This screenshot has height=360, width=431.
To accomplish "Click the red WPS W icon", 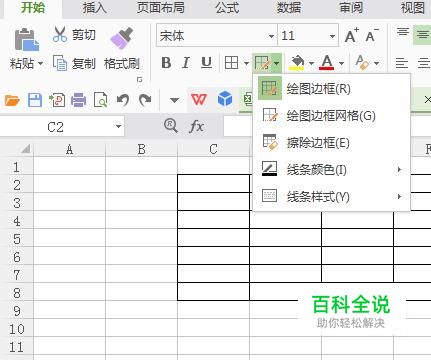I will tap(199, 99).
